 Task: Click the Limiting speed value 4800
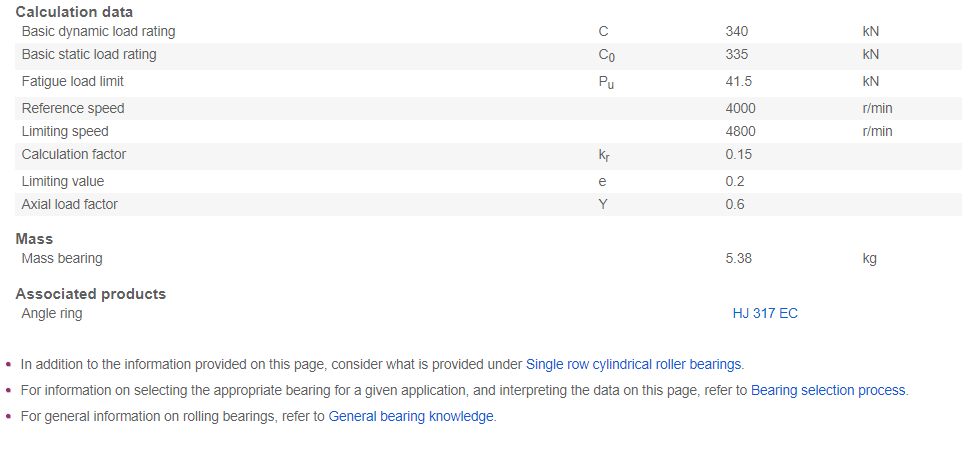[741, 131]
